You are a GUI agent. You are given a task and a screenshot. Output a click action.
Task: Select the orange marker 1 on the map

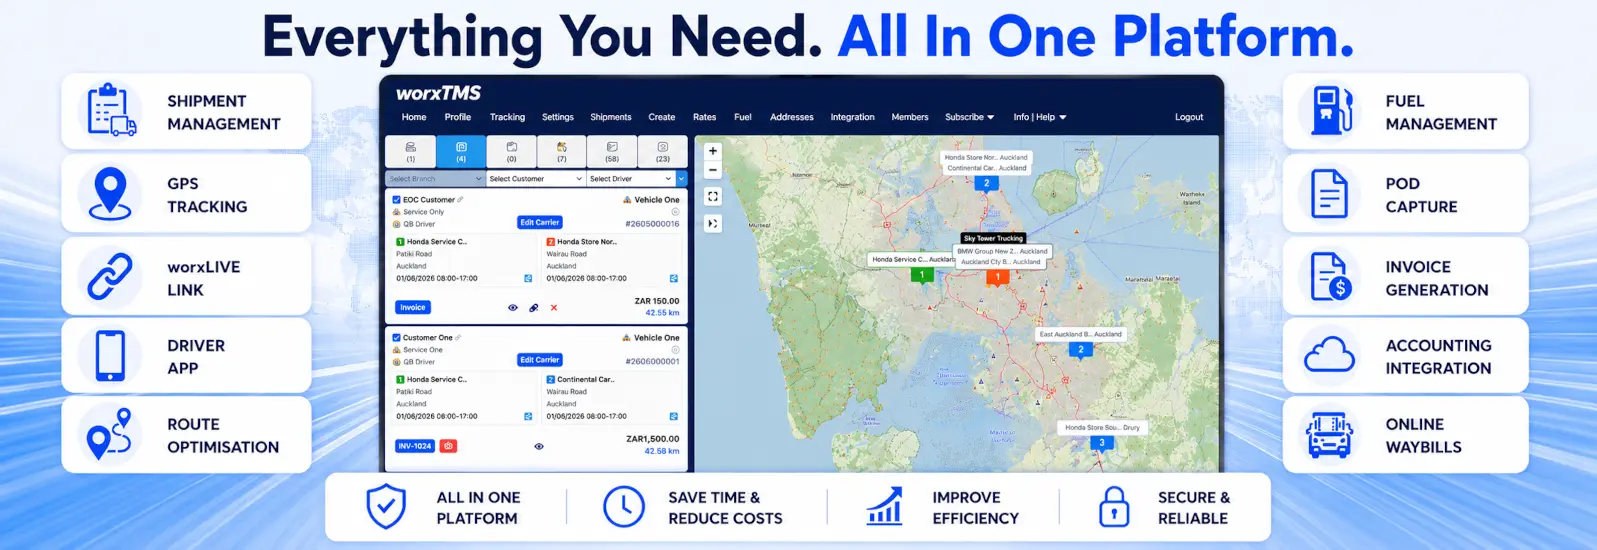pyautogui.click(x=997, y=277)
